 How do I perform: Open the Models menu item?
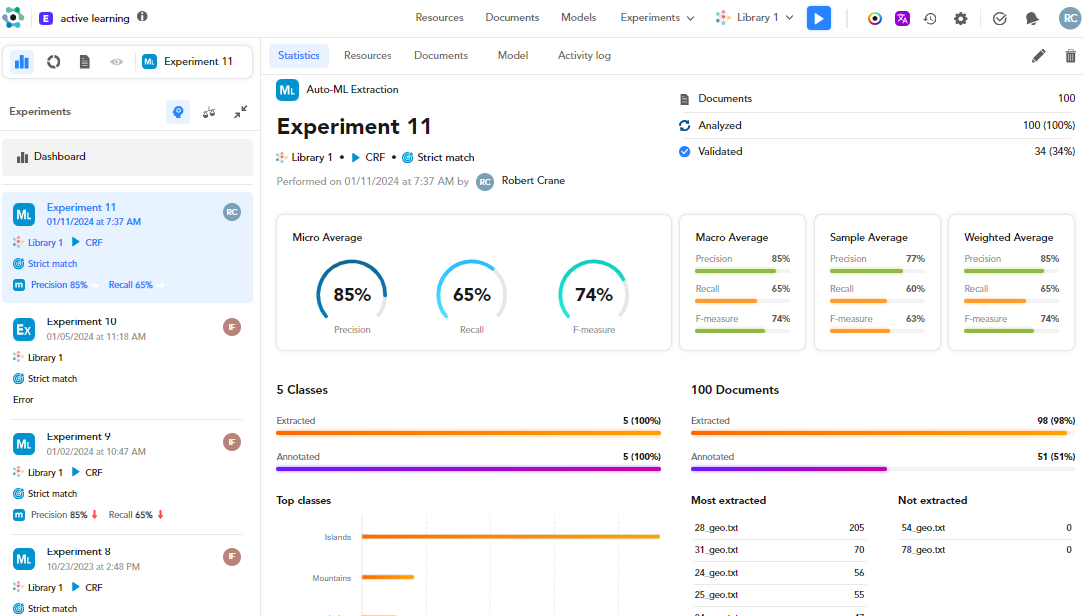tap(578, 18)
